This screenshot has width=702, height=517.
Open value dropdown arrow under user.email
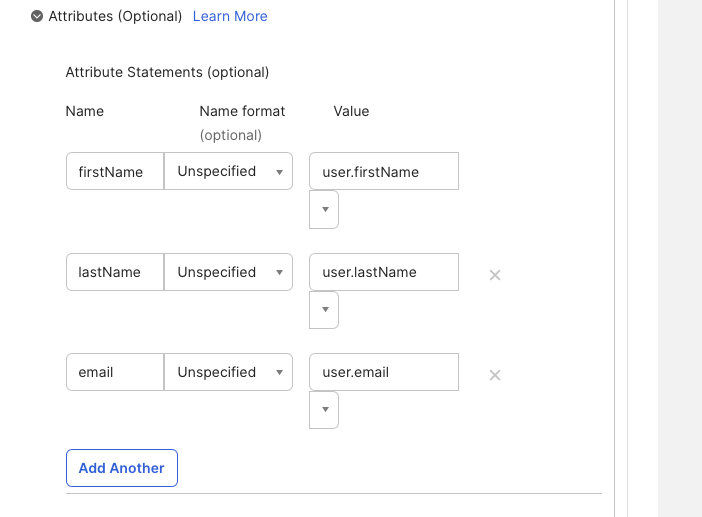[324, 410]
